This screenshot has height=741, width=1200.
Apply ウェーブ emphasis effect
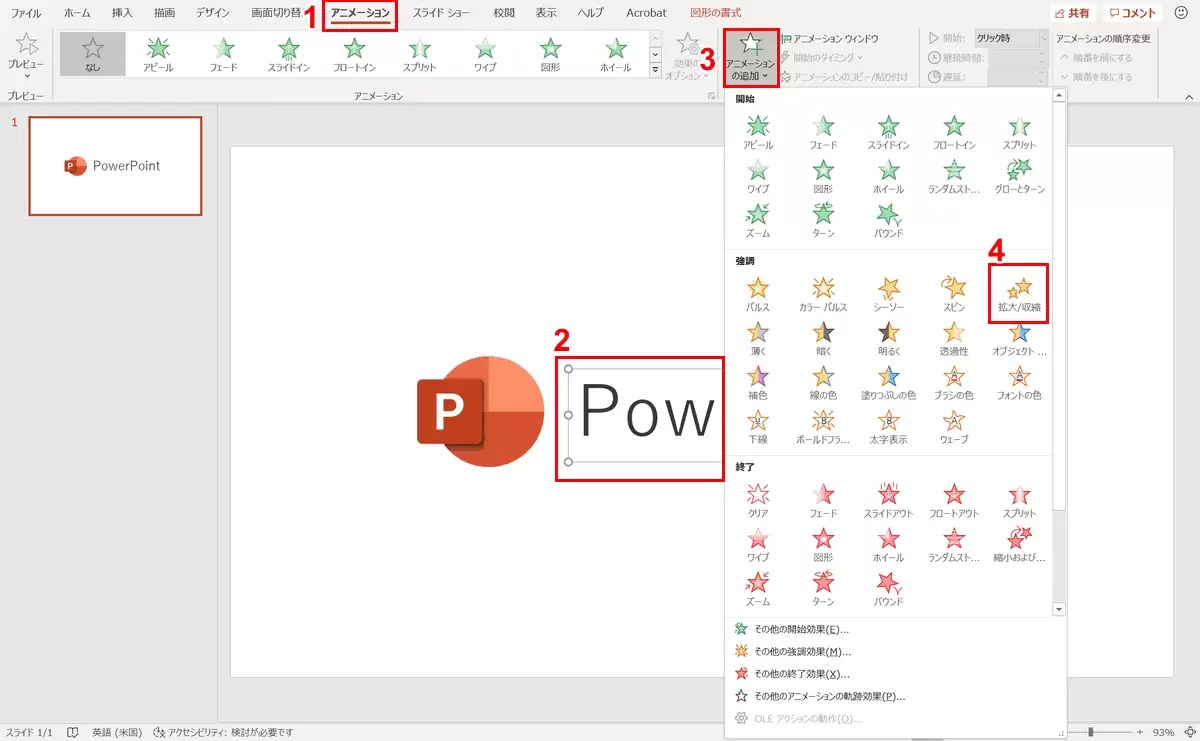click(954, 426)
